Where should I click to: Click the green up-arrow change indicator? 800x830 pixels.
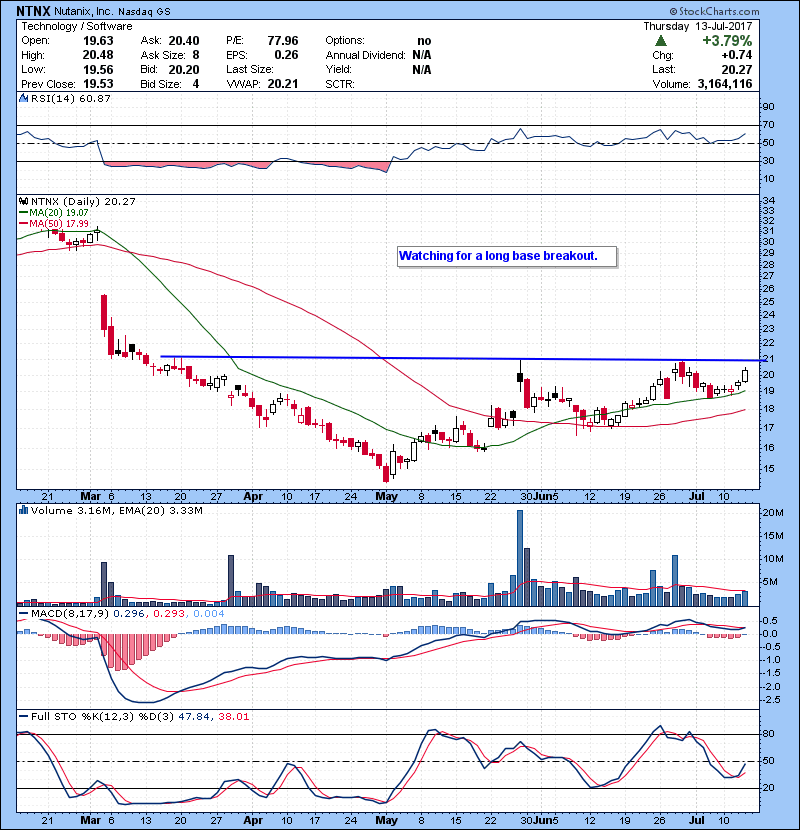point(660,41)
